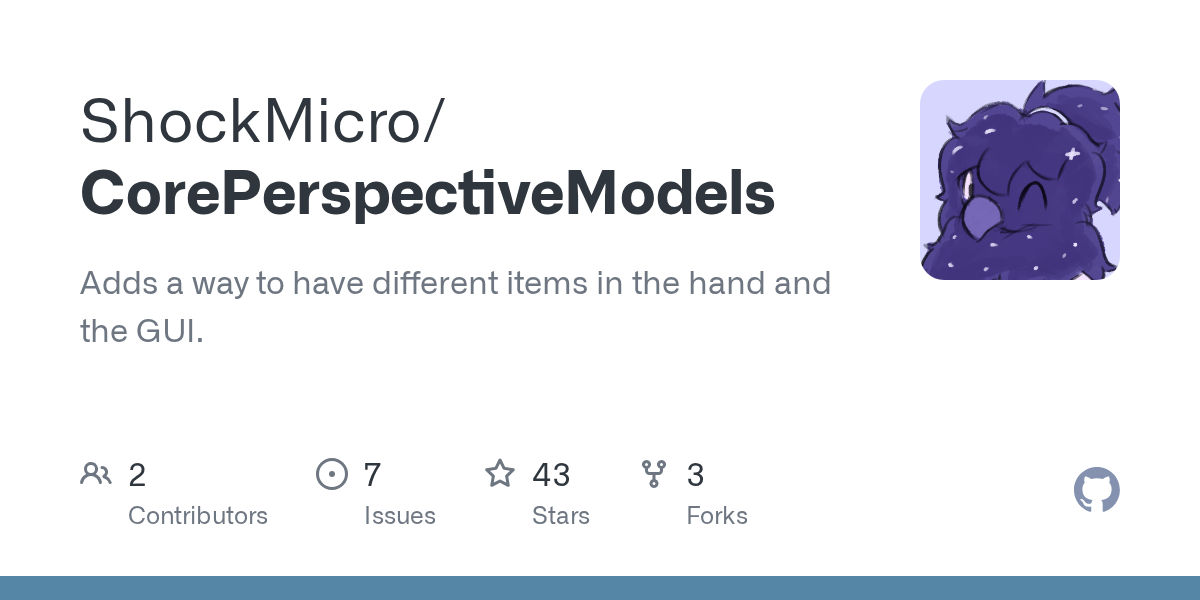
Task: Click the Issues label
Action: coord(400,516)
